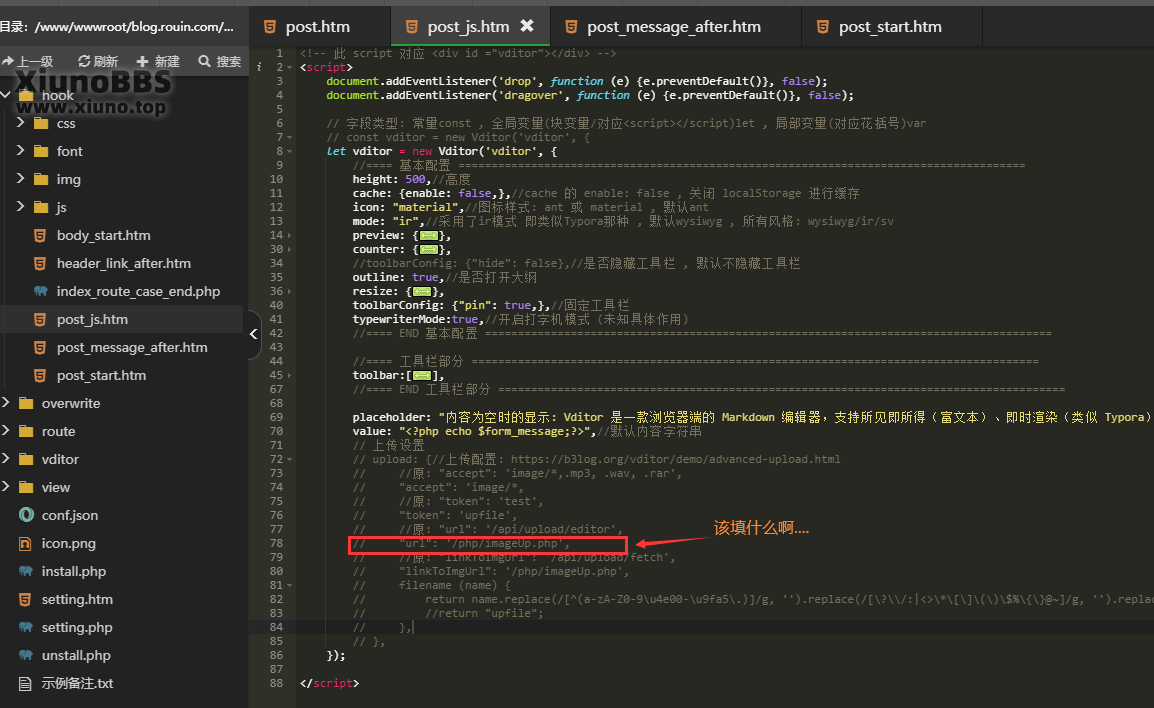The image size is (1154, 708).
Task: Expand the view folder
Action: (x=7, y=486)
